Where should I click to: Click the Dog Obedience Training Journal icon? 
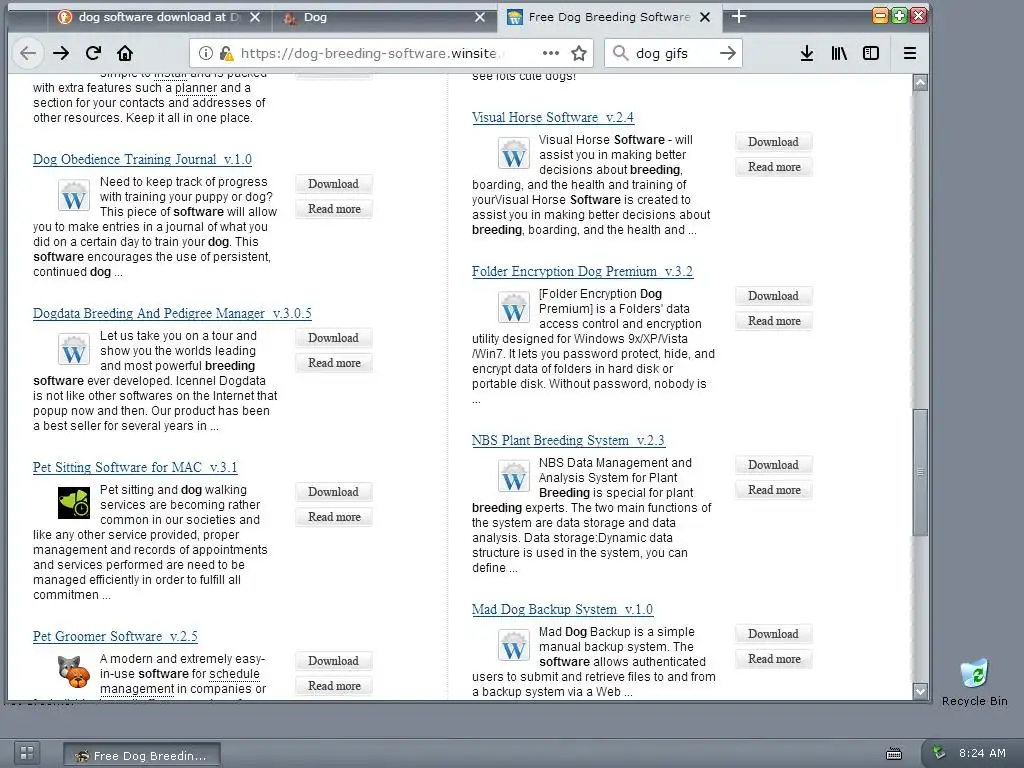coord(74,195)
